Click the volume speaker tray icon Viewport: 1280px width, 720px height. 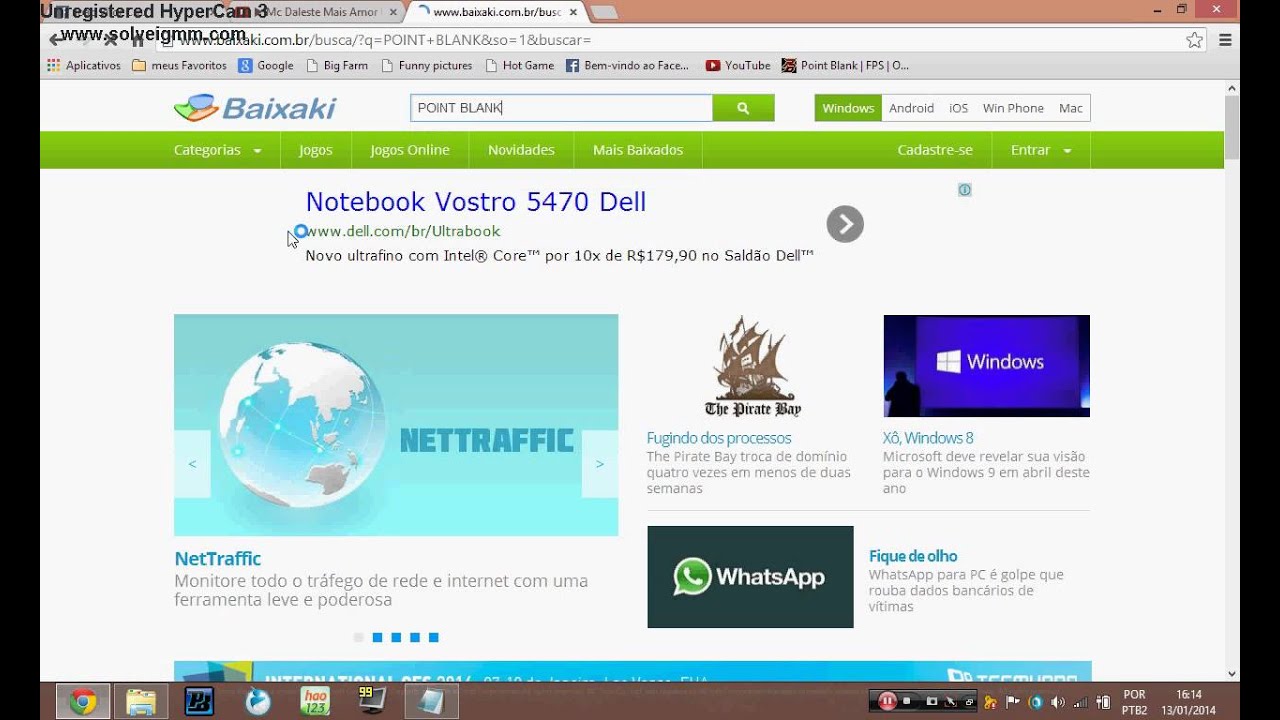tap(1058, 702)
